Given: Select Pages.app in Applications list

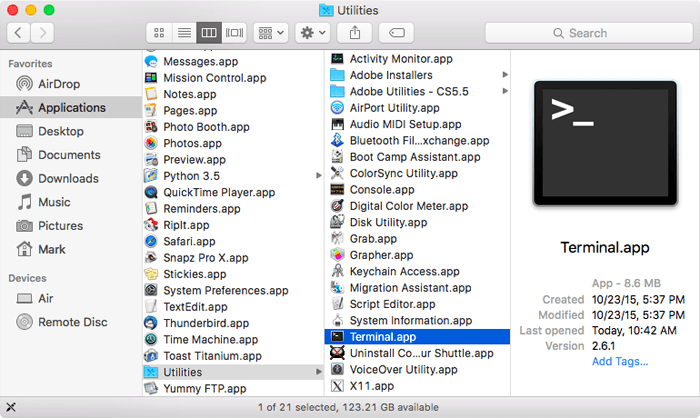Looking at the screenshot, I should (x=233, y=110).
